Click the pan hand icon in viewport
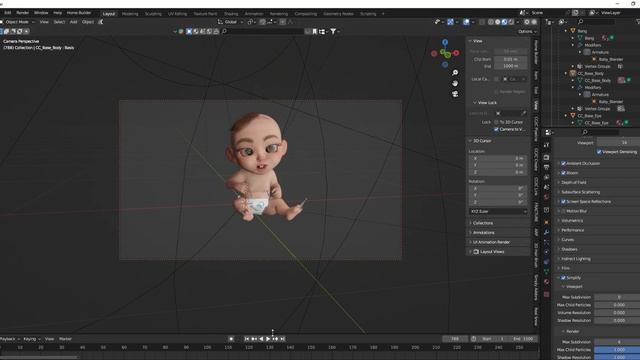 click(x=455, y=83)
